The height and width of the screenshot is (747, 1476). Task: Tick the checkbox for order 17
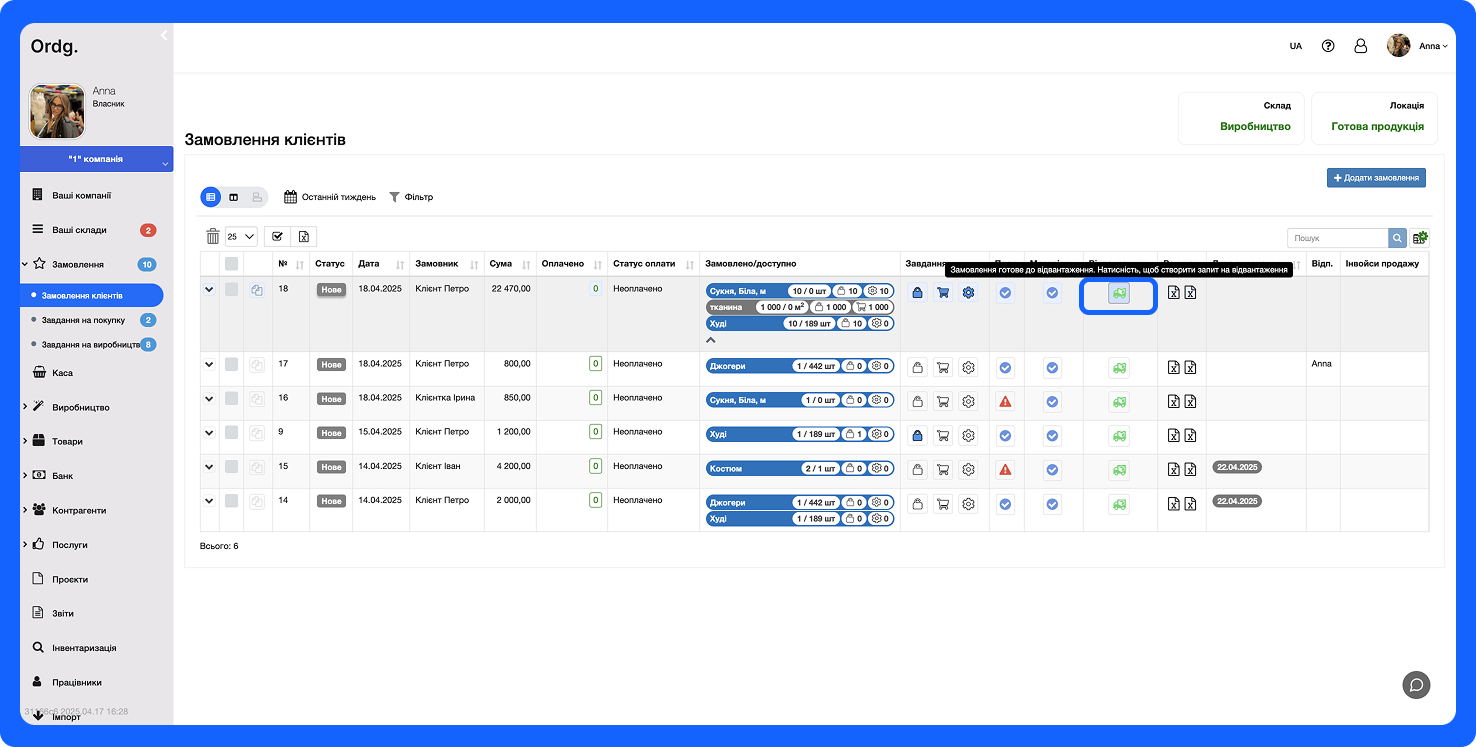(x=232, y=365)
